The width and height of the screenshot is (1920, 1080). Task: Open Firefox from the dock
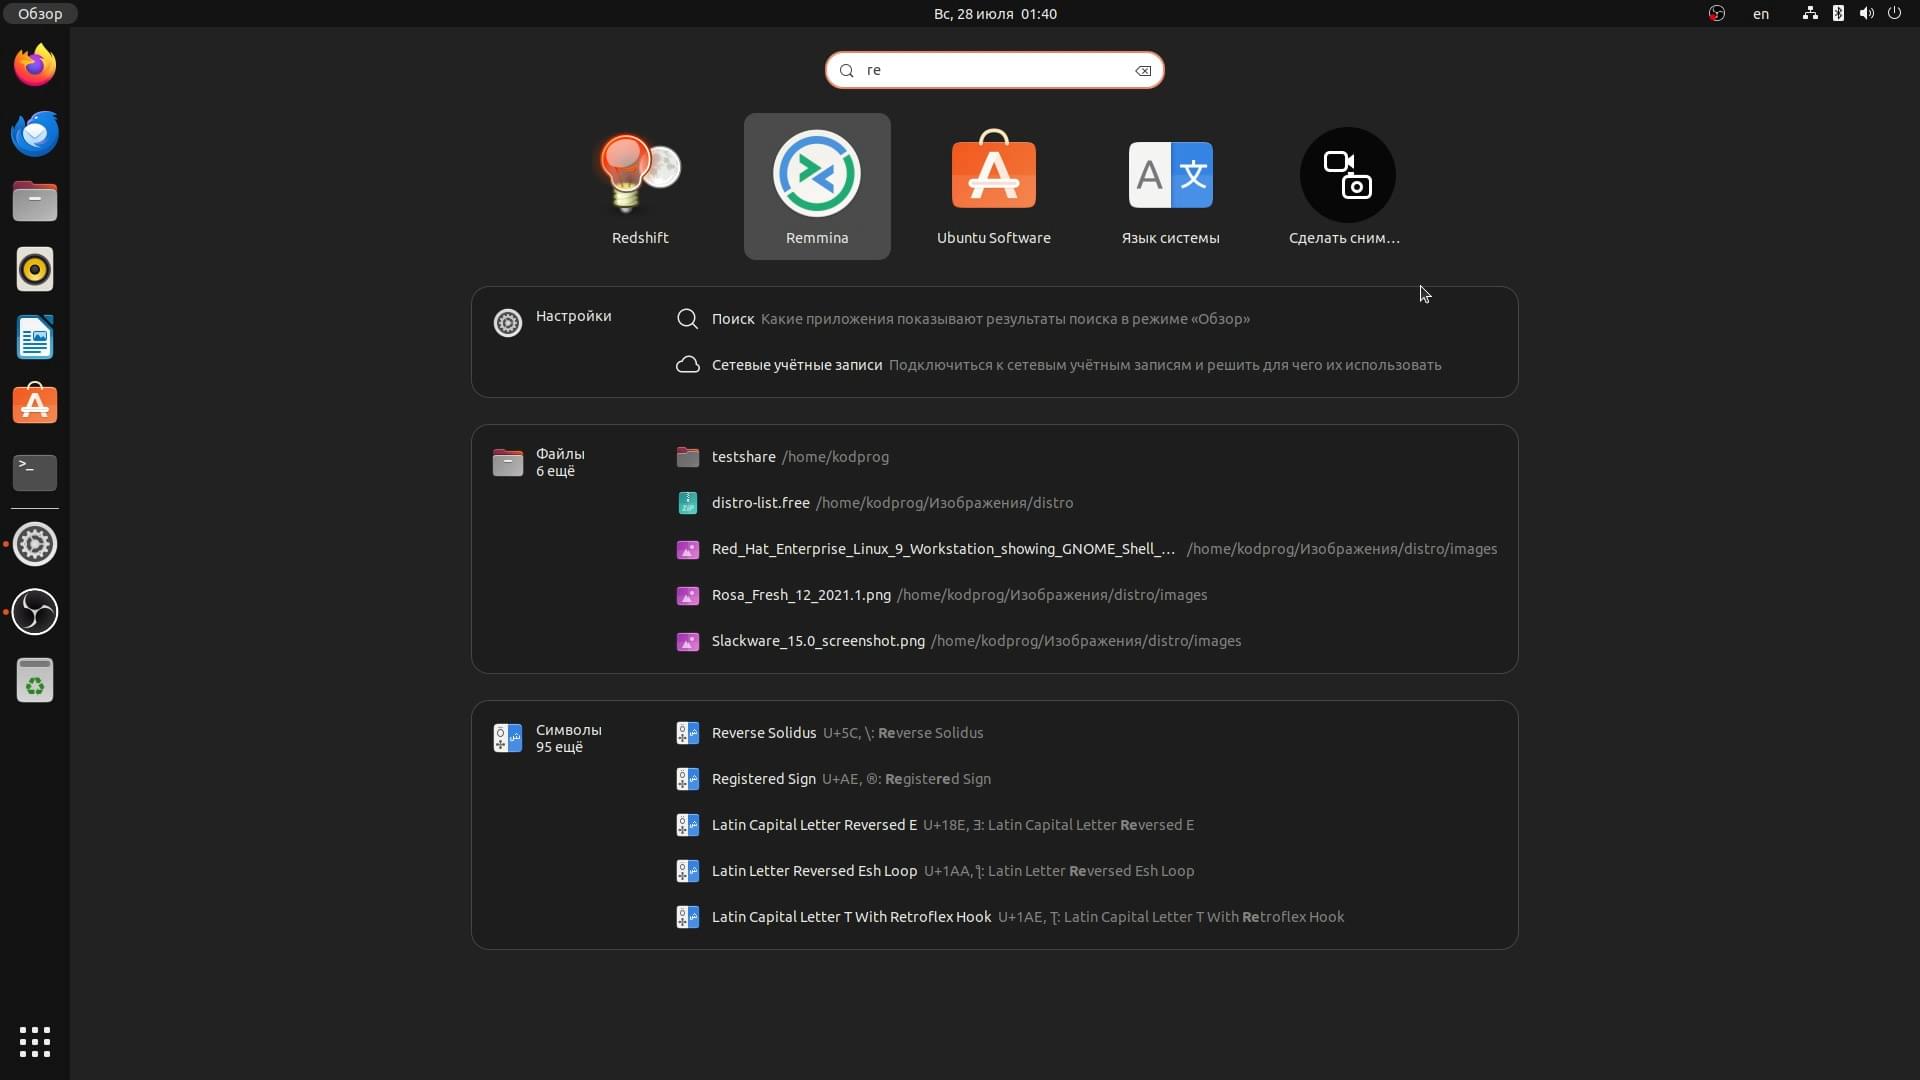[35, 66]
